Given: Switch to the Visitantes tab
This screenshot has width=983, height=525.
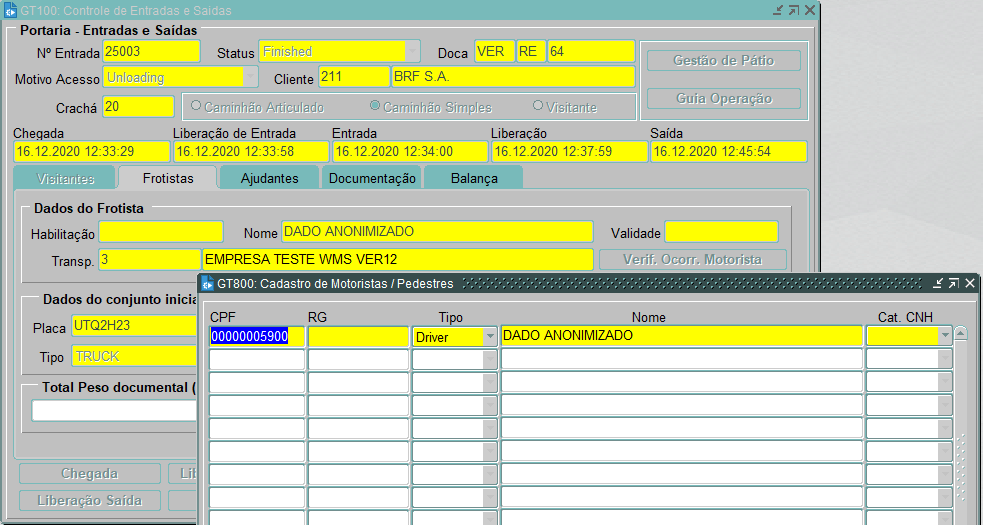Looking at the screenshot, I should pos(65,178).
